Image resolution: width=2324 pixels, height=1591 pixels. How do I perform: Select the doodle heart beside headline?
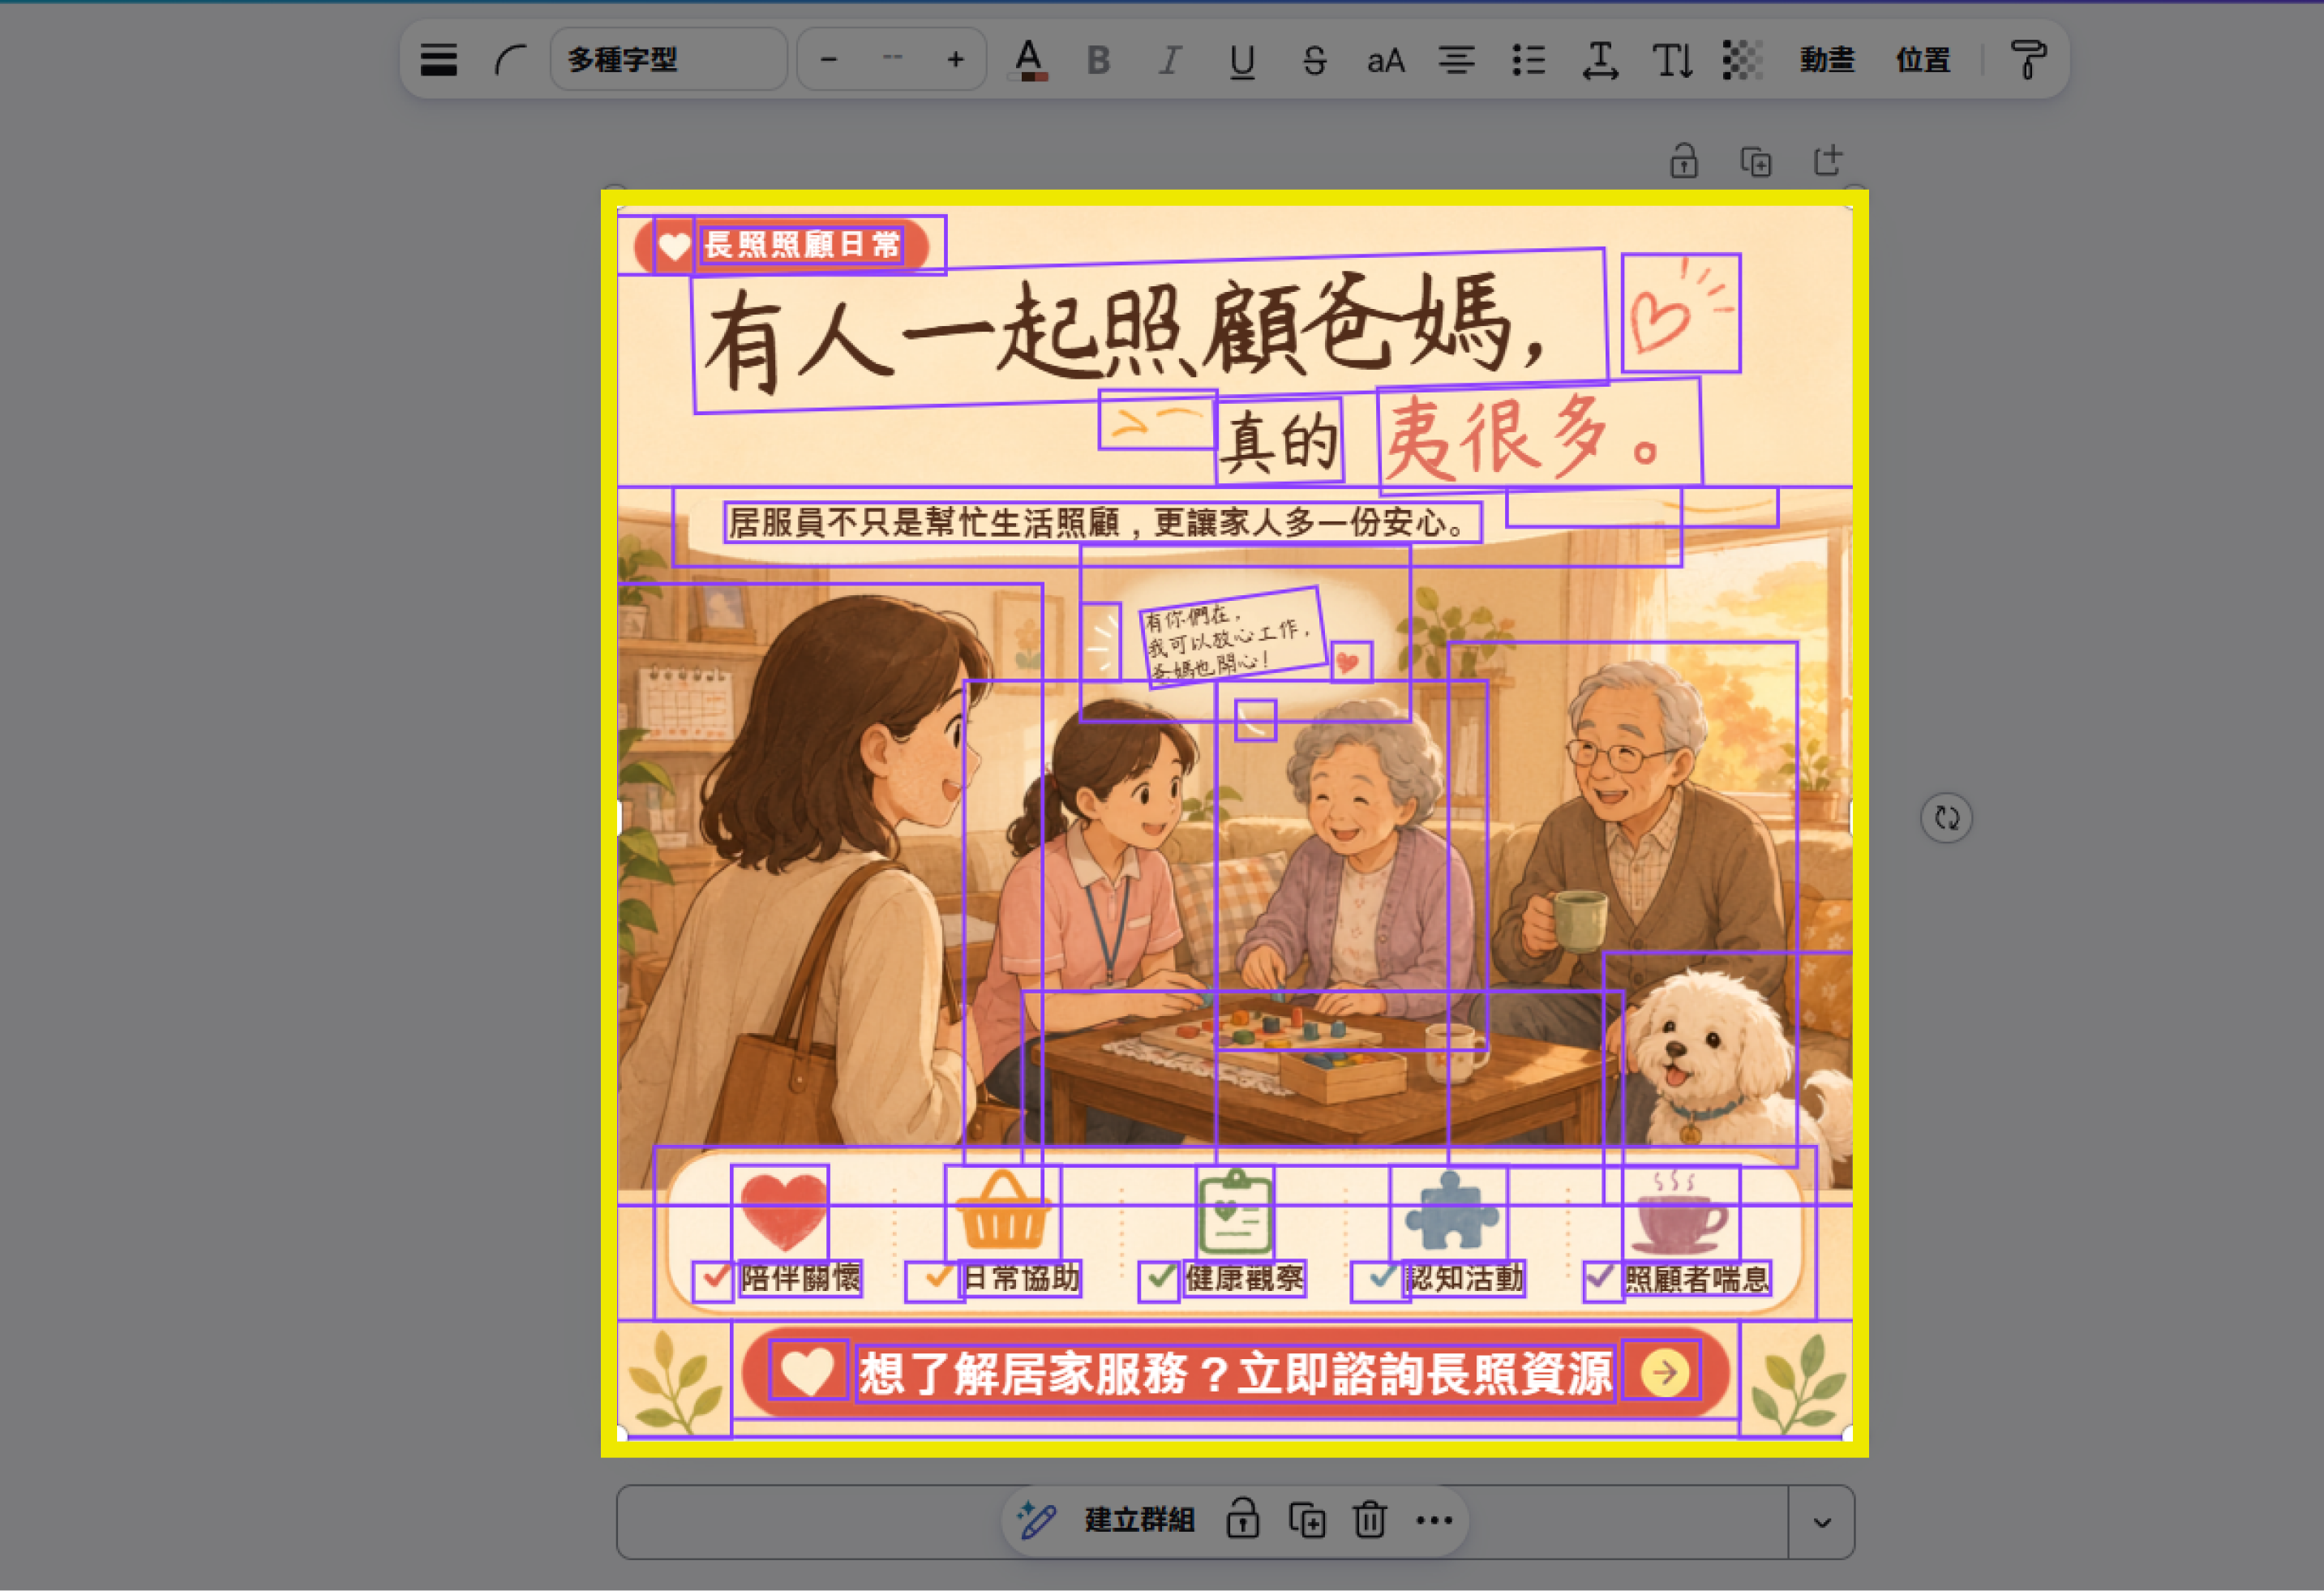point(1681,313)
